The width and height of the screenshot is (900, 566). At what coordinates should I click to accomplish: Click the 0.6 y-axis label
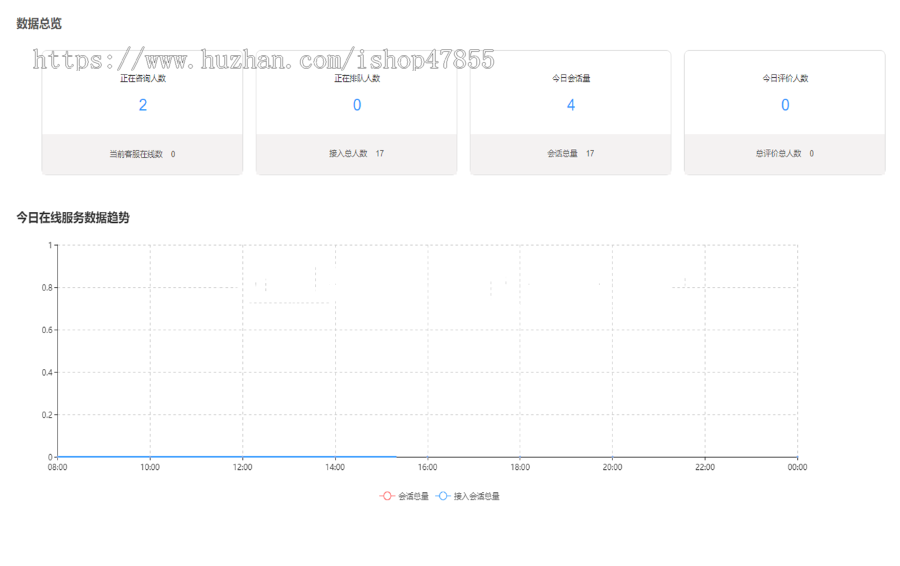click(x=47, y=330)
